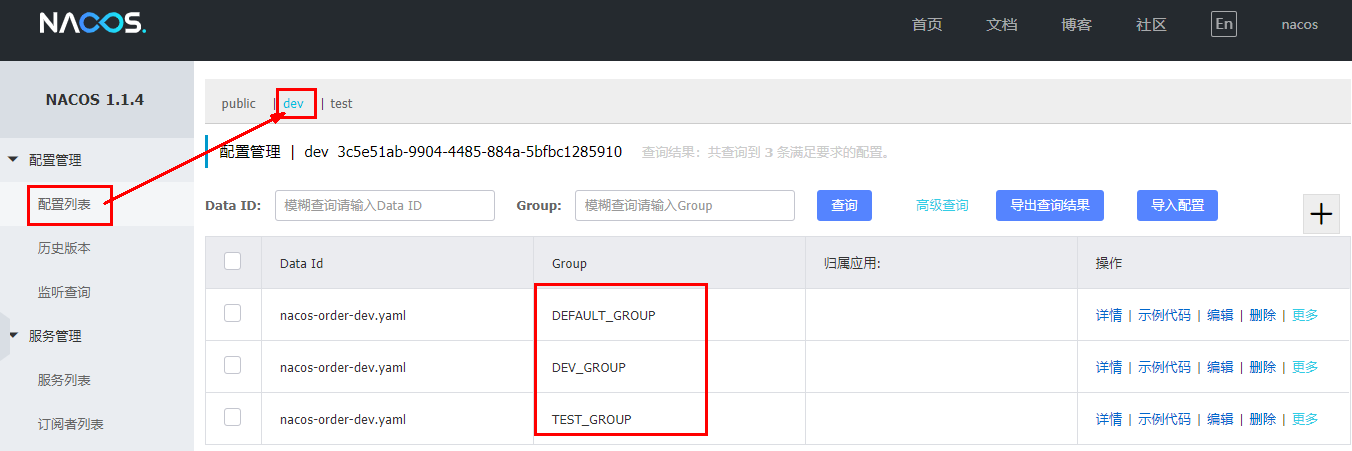Open 详情 for DEFAULT_GROUP row
This screenshot has width=1352, height=451.
(1109, 315)
